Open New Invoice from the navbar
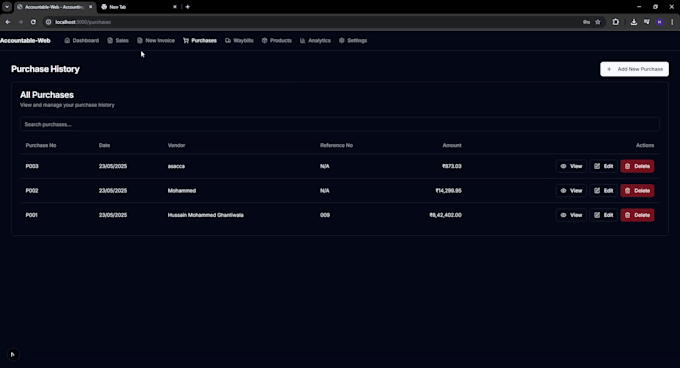Screen dimensions: 680x368 click(156, 40)
